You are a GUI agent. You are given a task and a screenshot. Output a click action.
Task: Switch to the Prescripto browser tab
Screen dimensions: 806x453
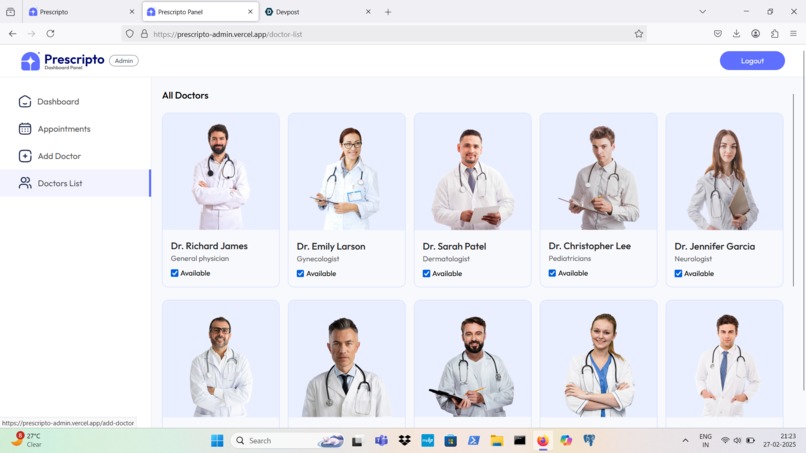tap(81, 12)
